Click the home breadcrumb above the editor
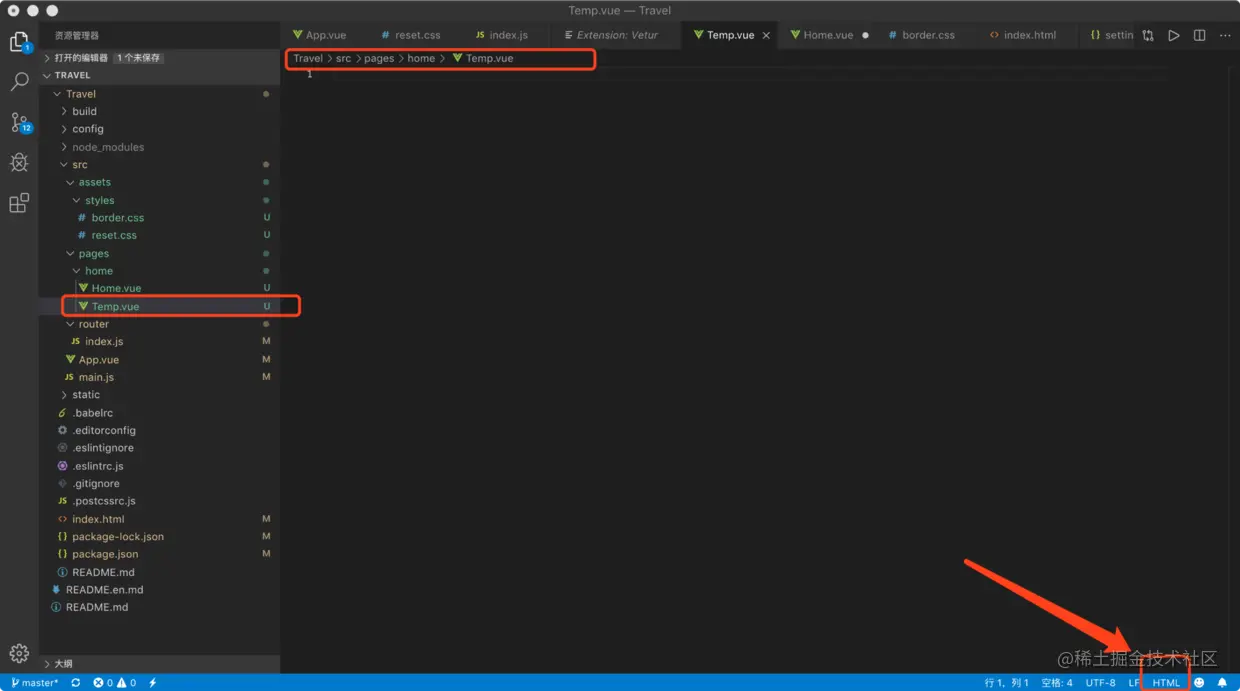 pos(421,58)
